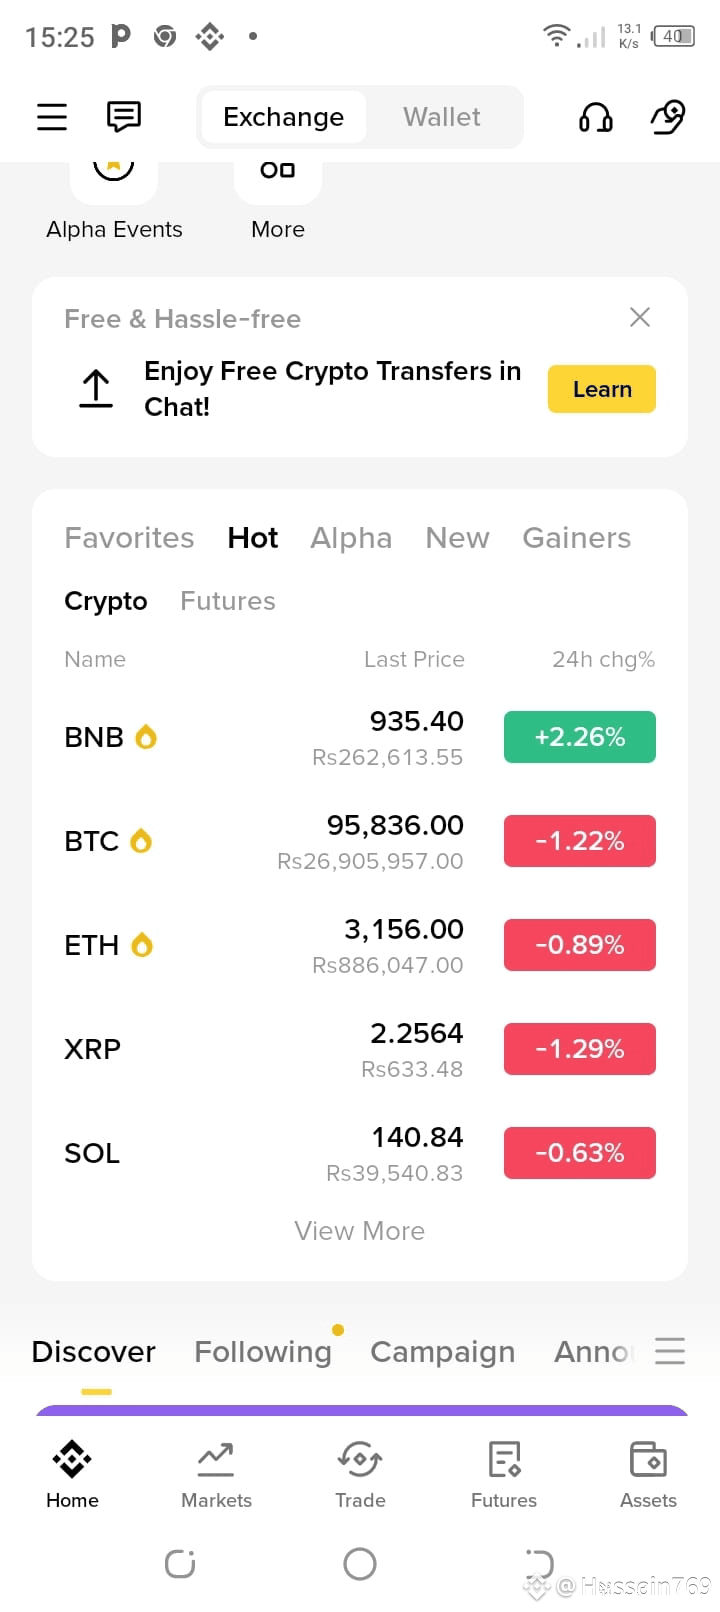Screen dimensions: 720x1612
Task: Dismiss the Free Crypto Transfers banner
Action: tap(640, 317)
